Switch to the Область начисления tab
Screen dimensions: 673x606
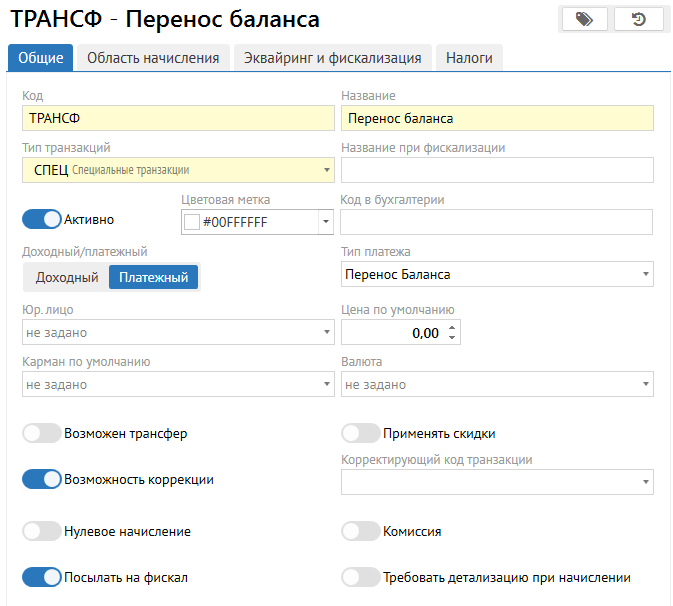153,58
